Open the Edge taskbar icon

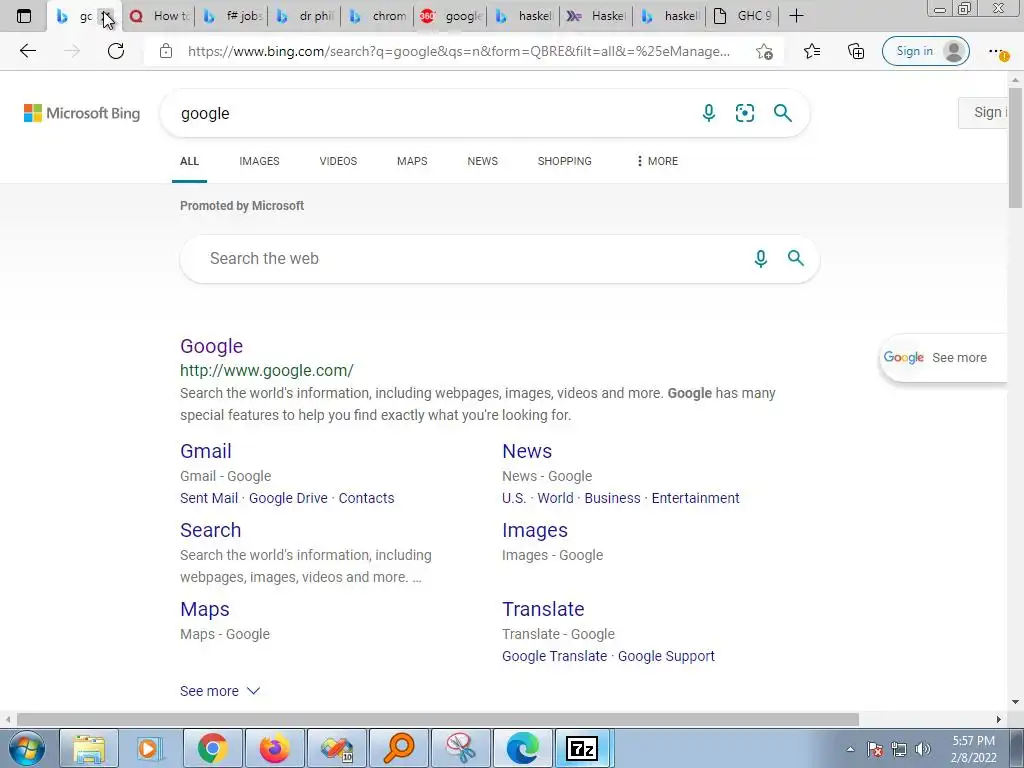pos(522,748)
